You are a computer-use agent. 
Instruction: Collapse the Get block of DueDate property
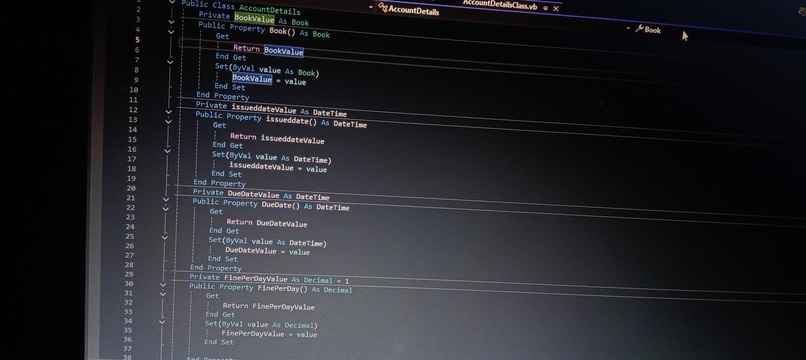point(165,209)
